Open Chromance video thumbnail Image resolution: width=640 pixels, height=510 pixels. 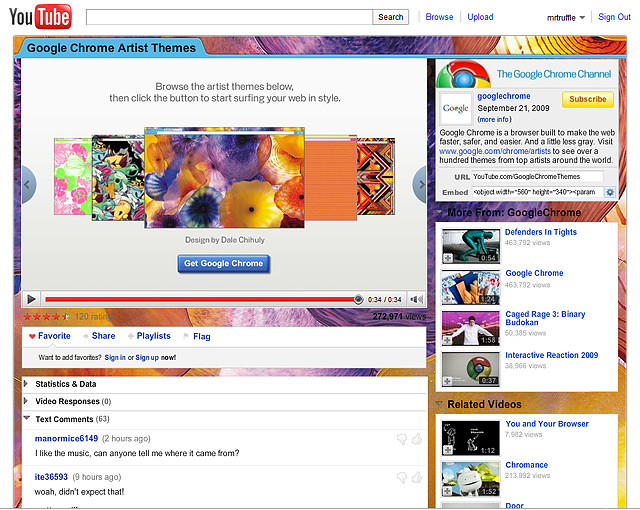coord(471,479)
